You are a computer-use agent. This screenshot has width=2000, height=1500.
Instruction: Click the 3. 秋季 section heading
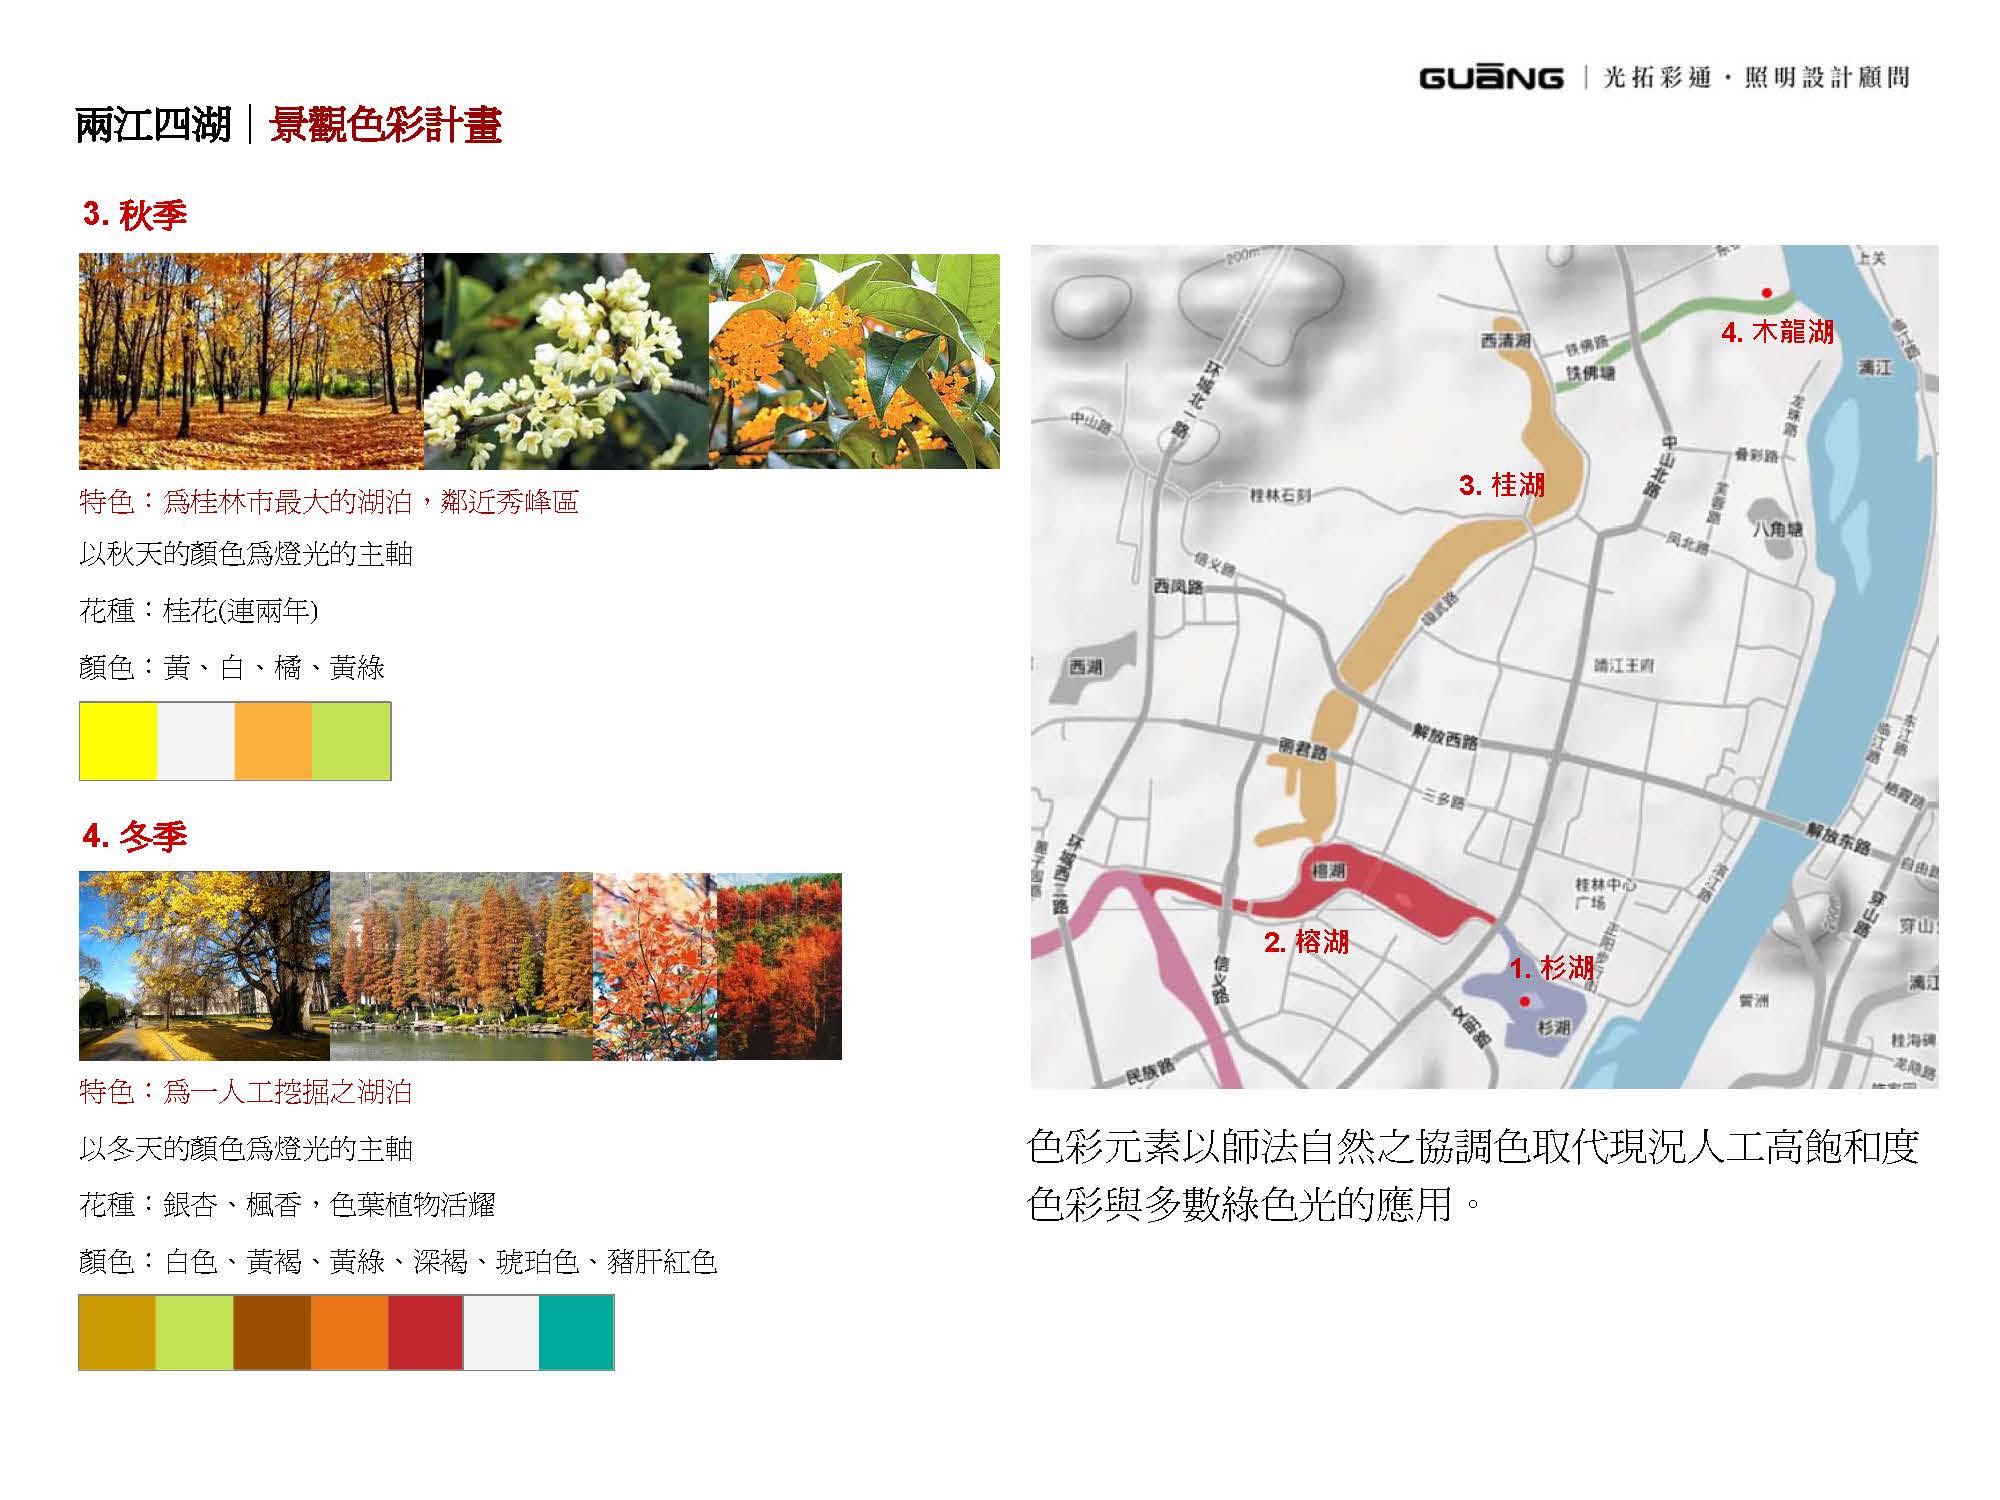[135, 214]
